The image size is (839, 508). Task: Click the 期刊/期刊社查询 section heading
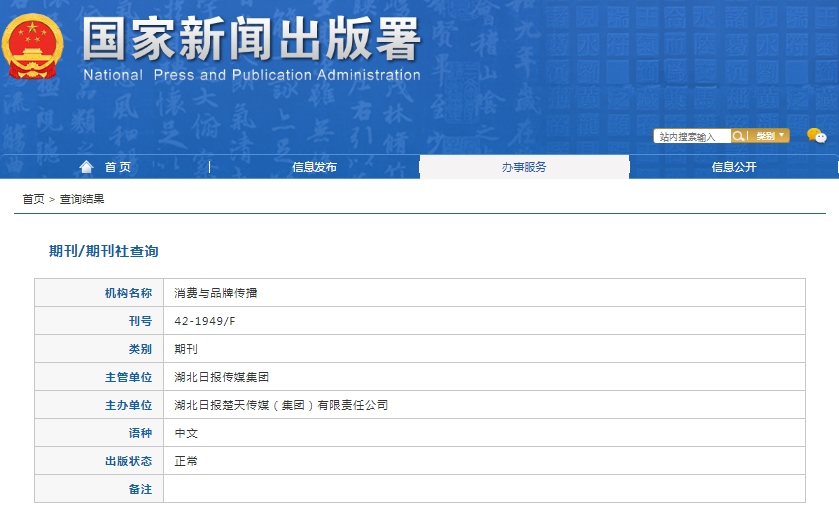[x=104, y=251]
